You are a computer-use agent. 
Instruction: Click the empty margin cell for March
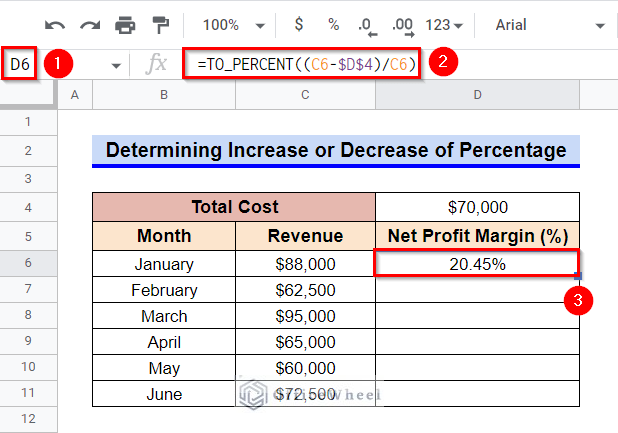click(x=478, y=316)
